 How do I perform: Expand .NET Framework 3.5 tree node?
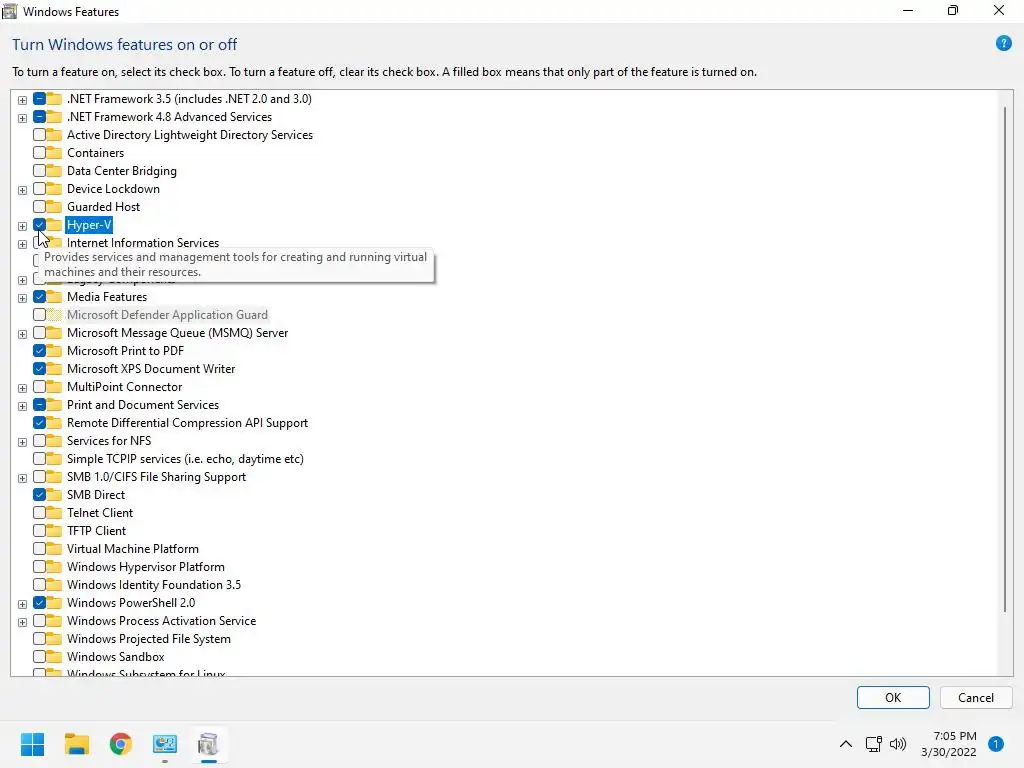[x=22, y=100]
